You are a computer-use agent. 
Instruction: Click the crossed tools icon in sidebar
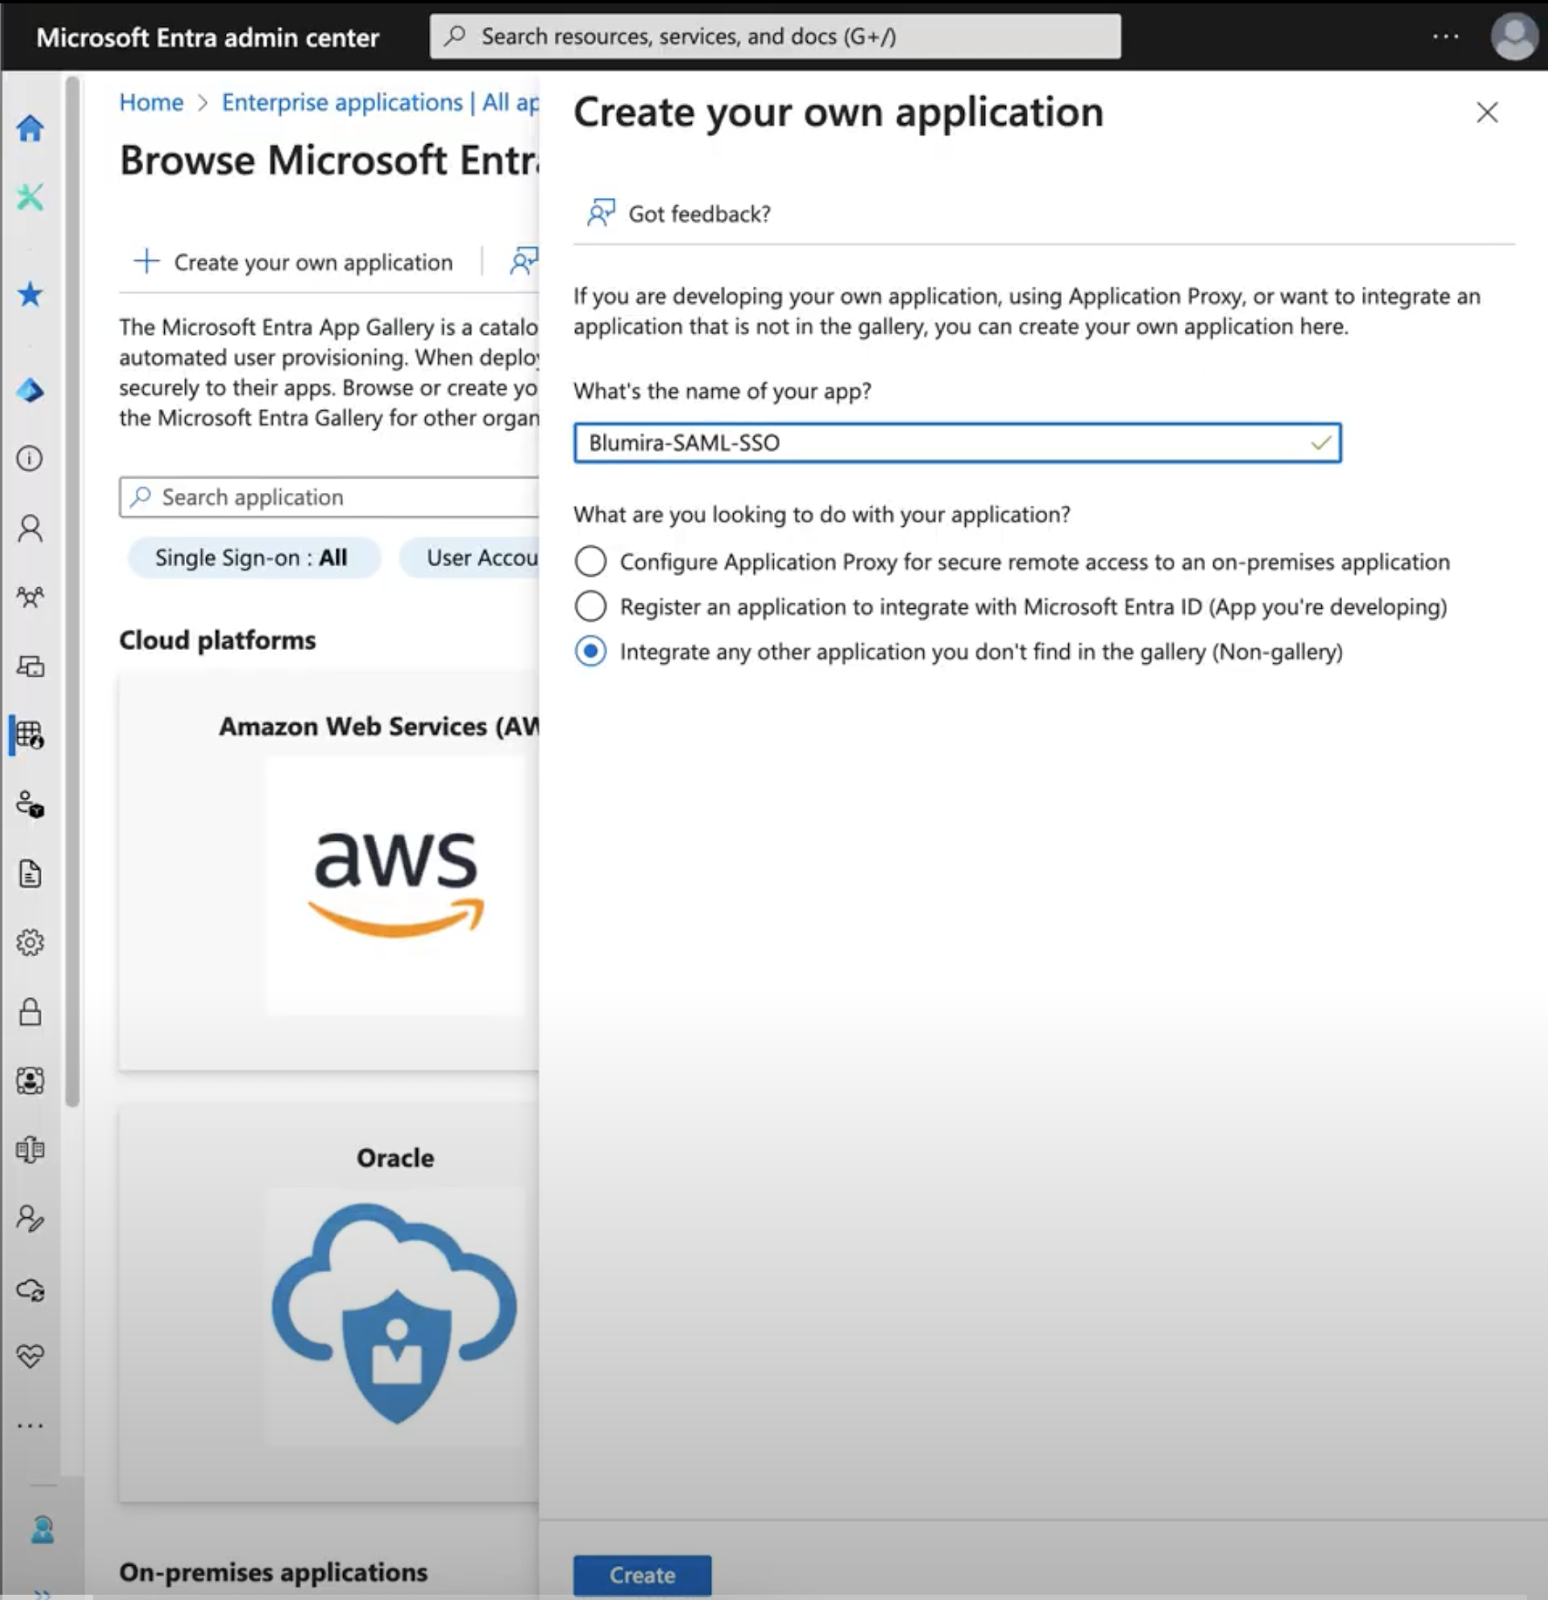point(30,197)
